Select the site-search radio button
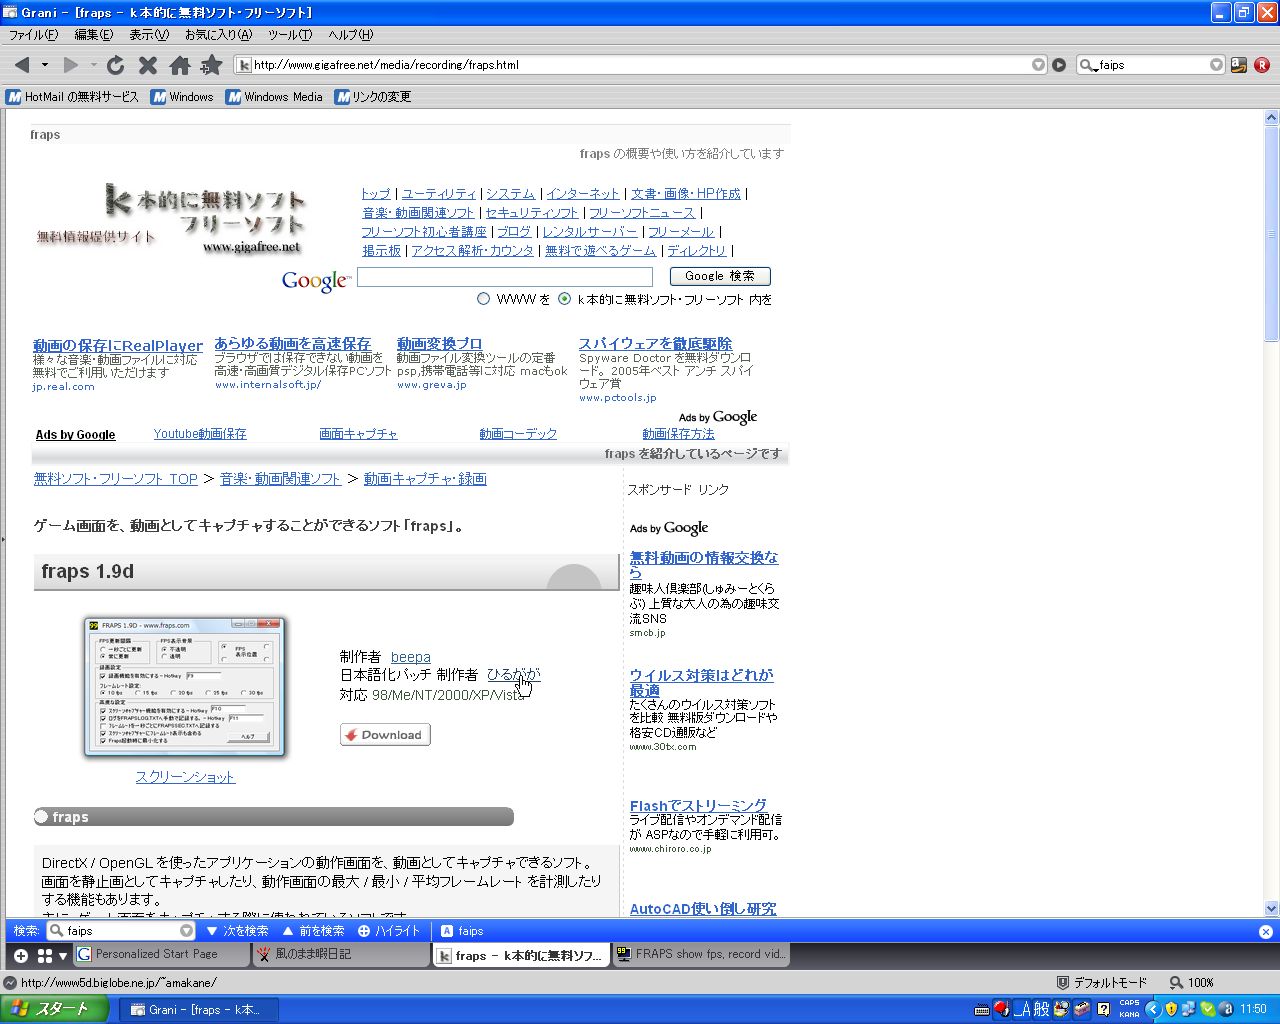Image resolution: width=1280 pixels, height=1024 pixels. (565, 299)
